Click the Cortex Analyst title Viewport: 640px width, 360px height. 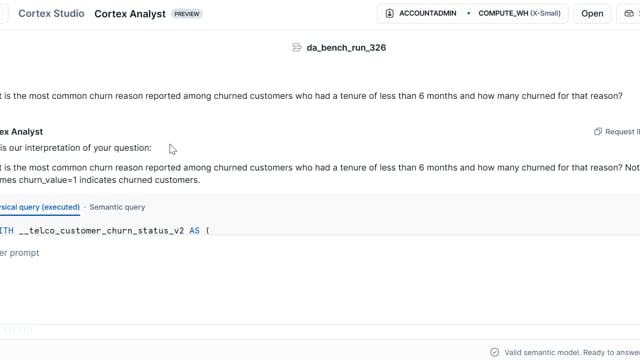tap(130, 14)
